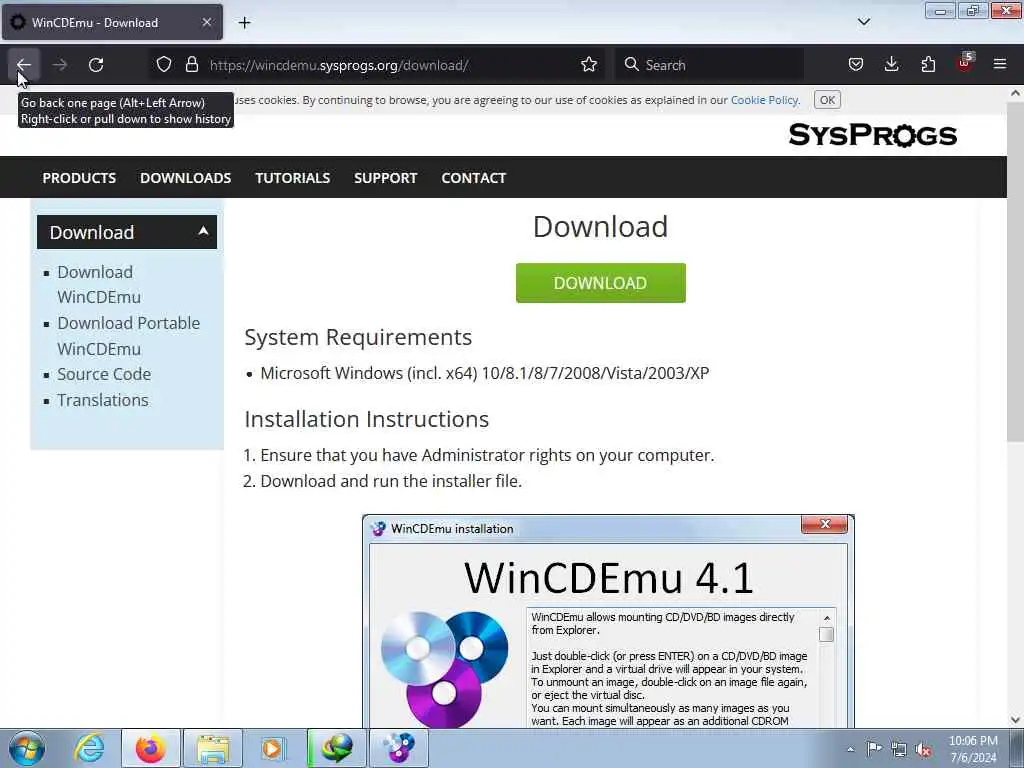
Task: Launch Internet Explorer from taskbar
Action: [88, 748]
